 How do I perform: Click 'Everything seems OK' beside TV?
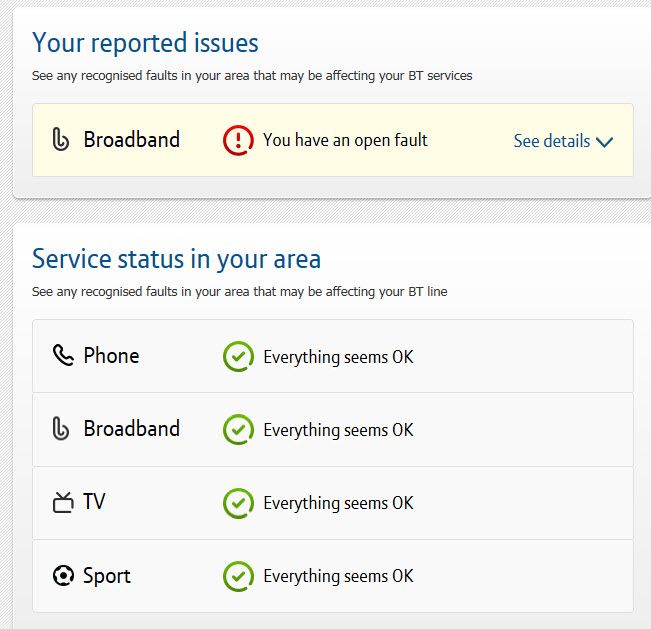338,503
